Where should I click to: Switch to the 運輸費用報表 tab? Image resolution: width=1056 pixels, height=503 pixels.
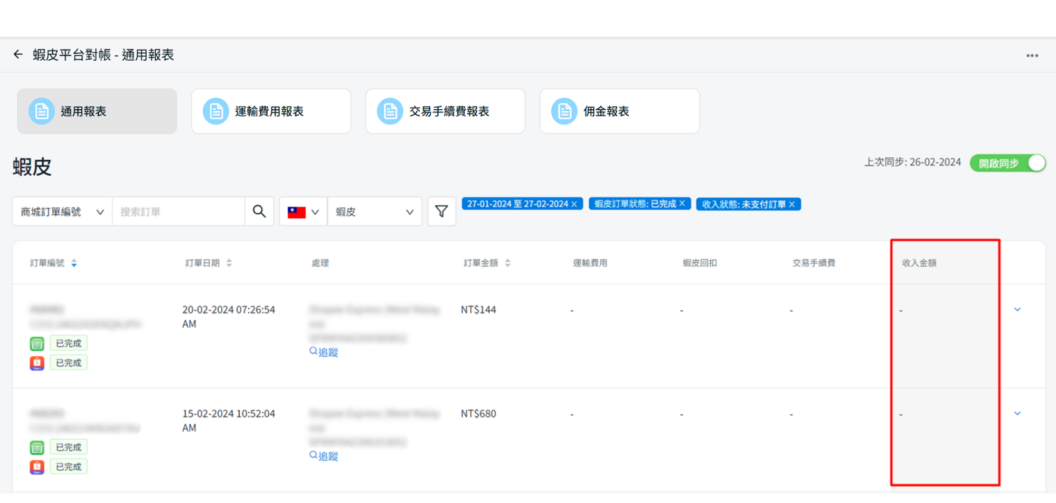tap(272, 112)
